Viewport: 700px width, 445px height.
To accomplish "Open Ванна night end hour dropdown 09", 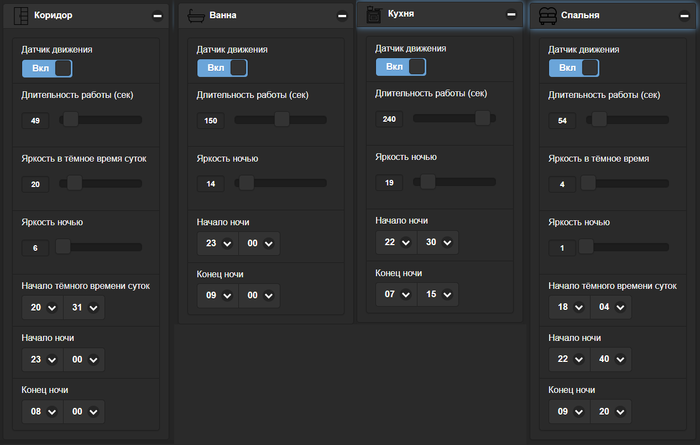I will [218, 295].
